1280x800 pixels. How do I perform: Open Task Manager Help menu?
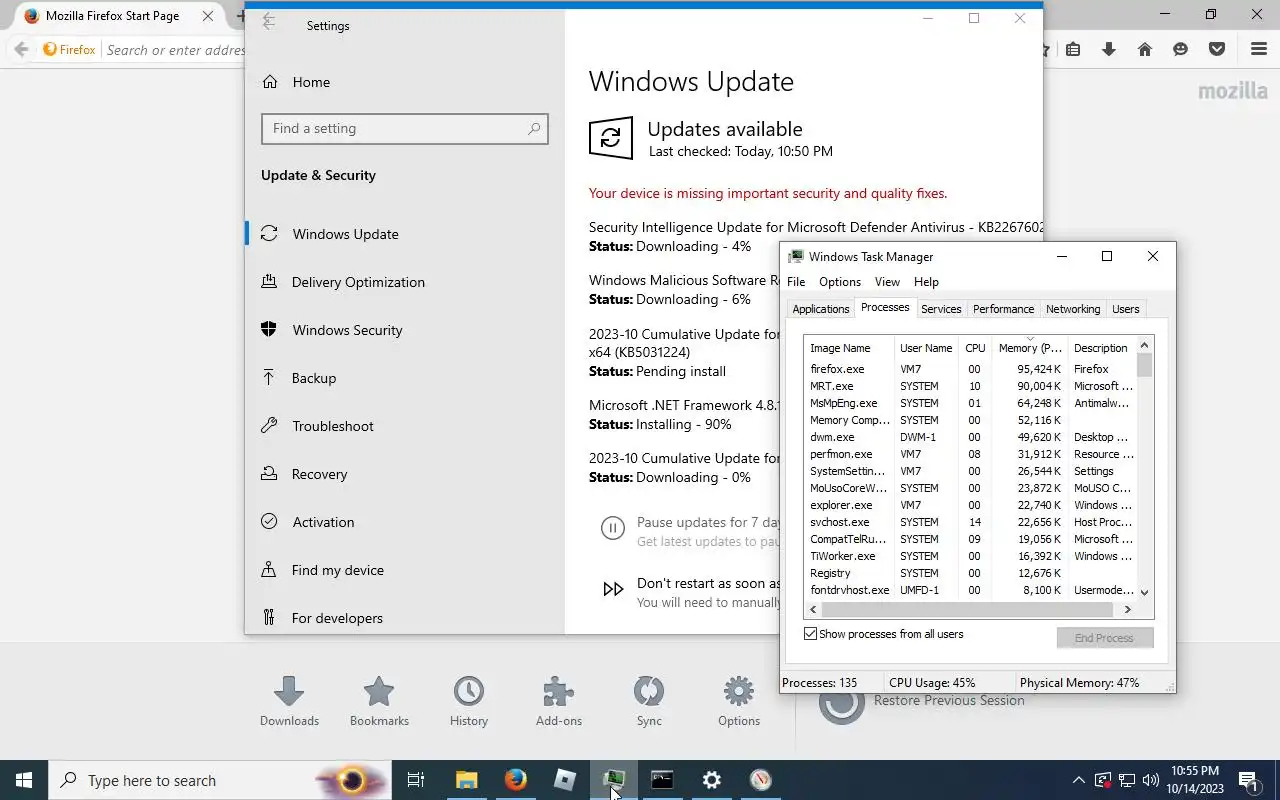click(926, 282)
